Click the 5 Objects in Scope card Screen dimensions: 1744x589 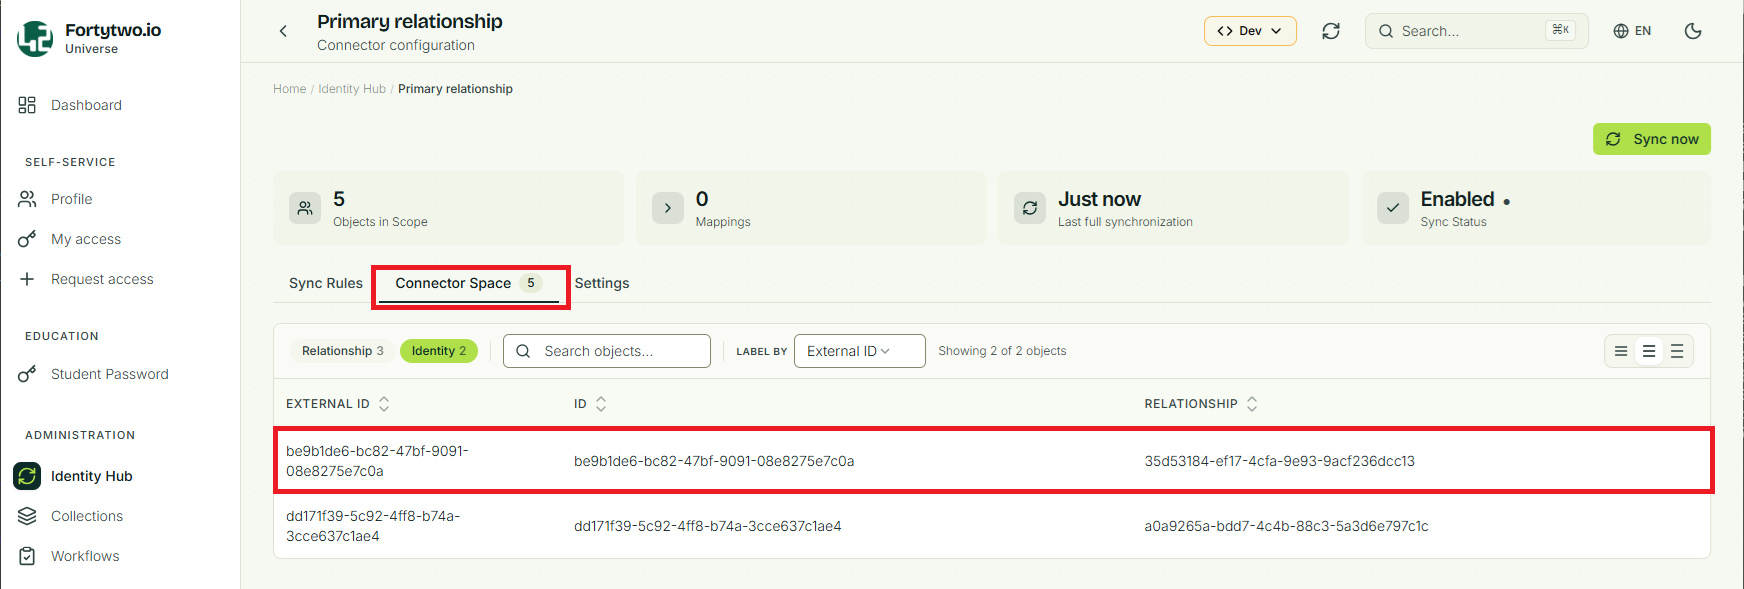coord(448,208)
